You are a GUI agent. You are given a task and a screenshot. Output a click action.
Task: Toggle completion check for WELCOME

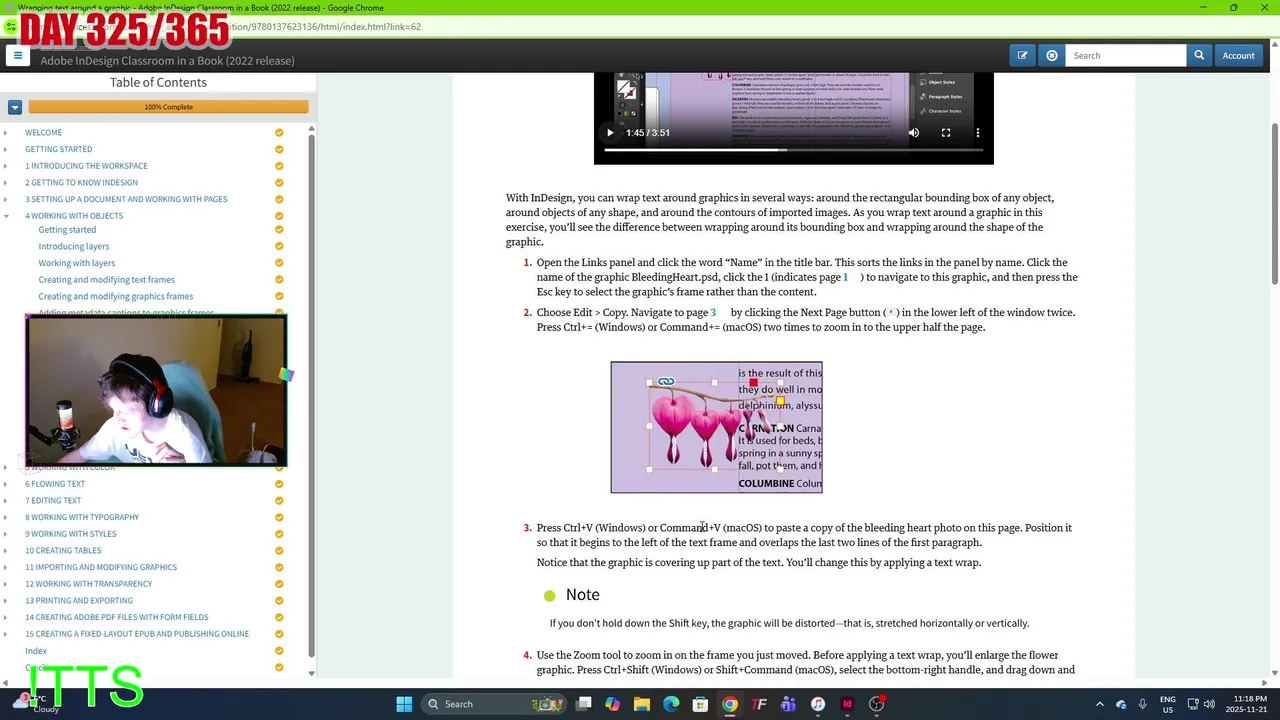279,133
